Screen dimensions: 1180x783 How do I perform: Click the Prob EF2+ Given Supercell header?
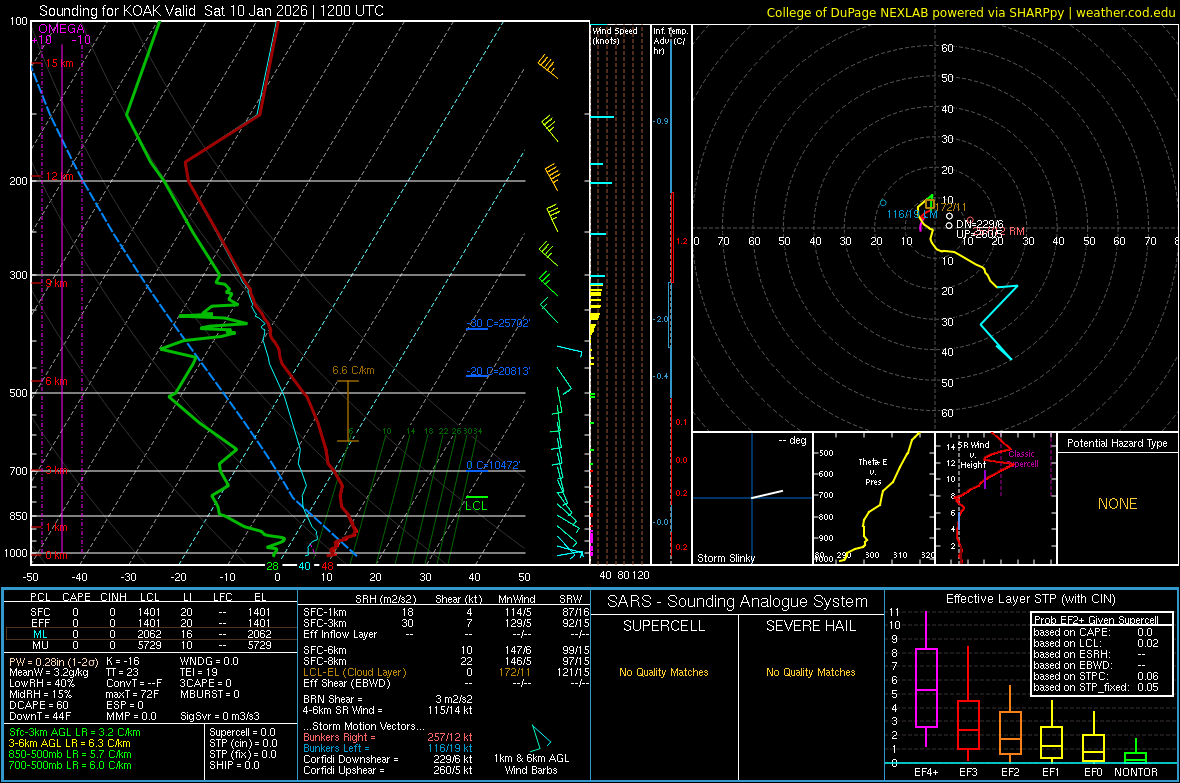(x=1096, y=620)
